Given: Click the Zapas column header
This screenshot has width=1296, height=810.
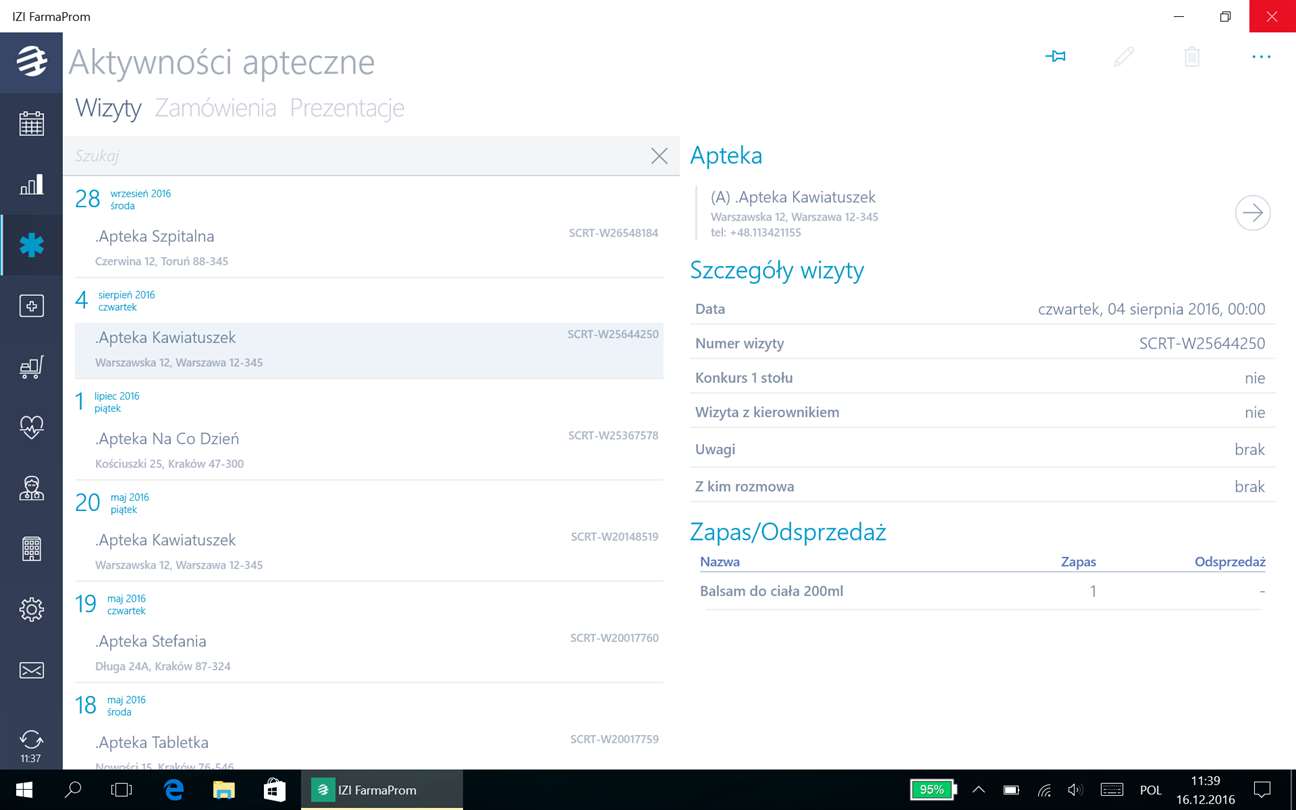Looking at the screenshot, I should [1078, 562].
